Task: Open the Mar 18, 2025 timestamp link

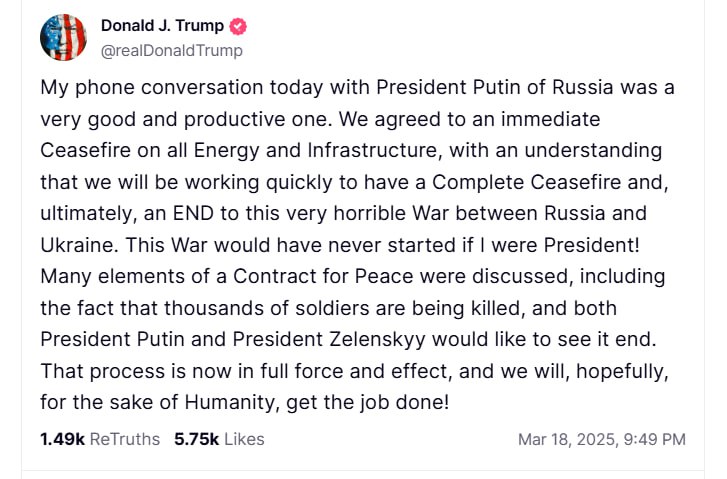Action: [567, 439]
